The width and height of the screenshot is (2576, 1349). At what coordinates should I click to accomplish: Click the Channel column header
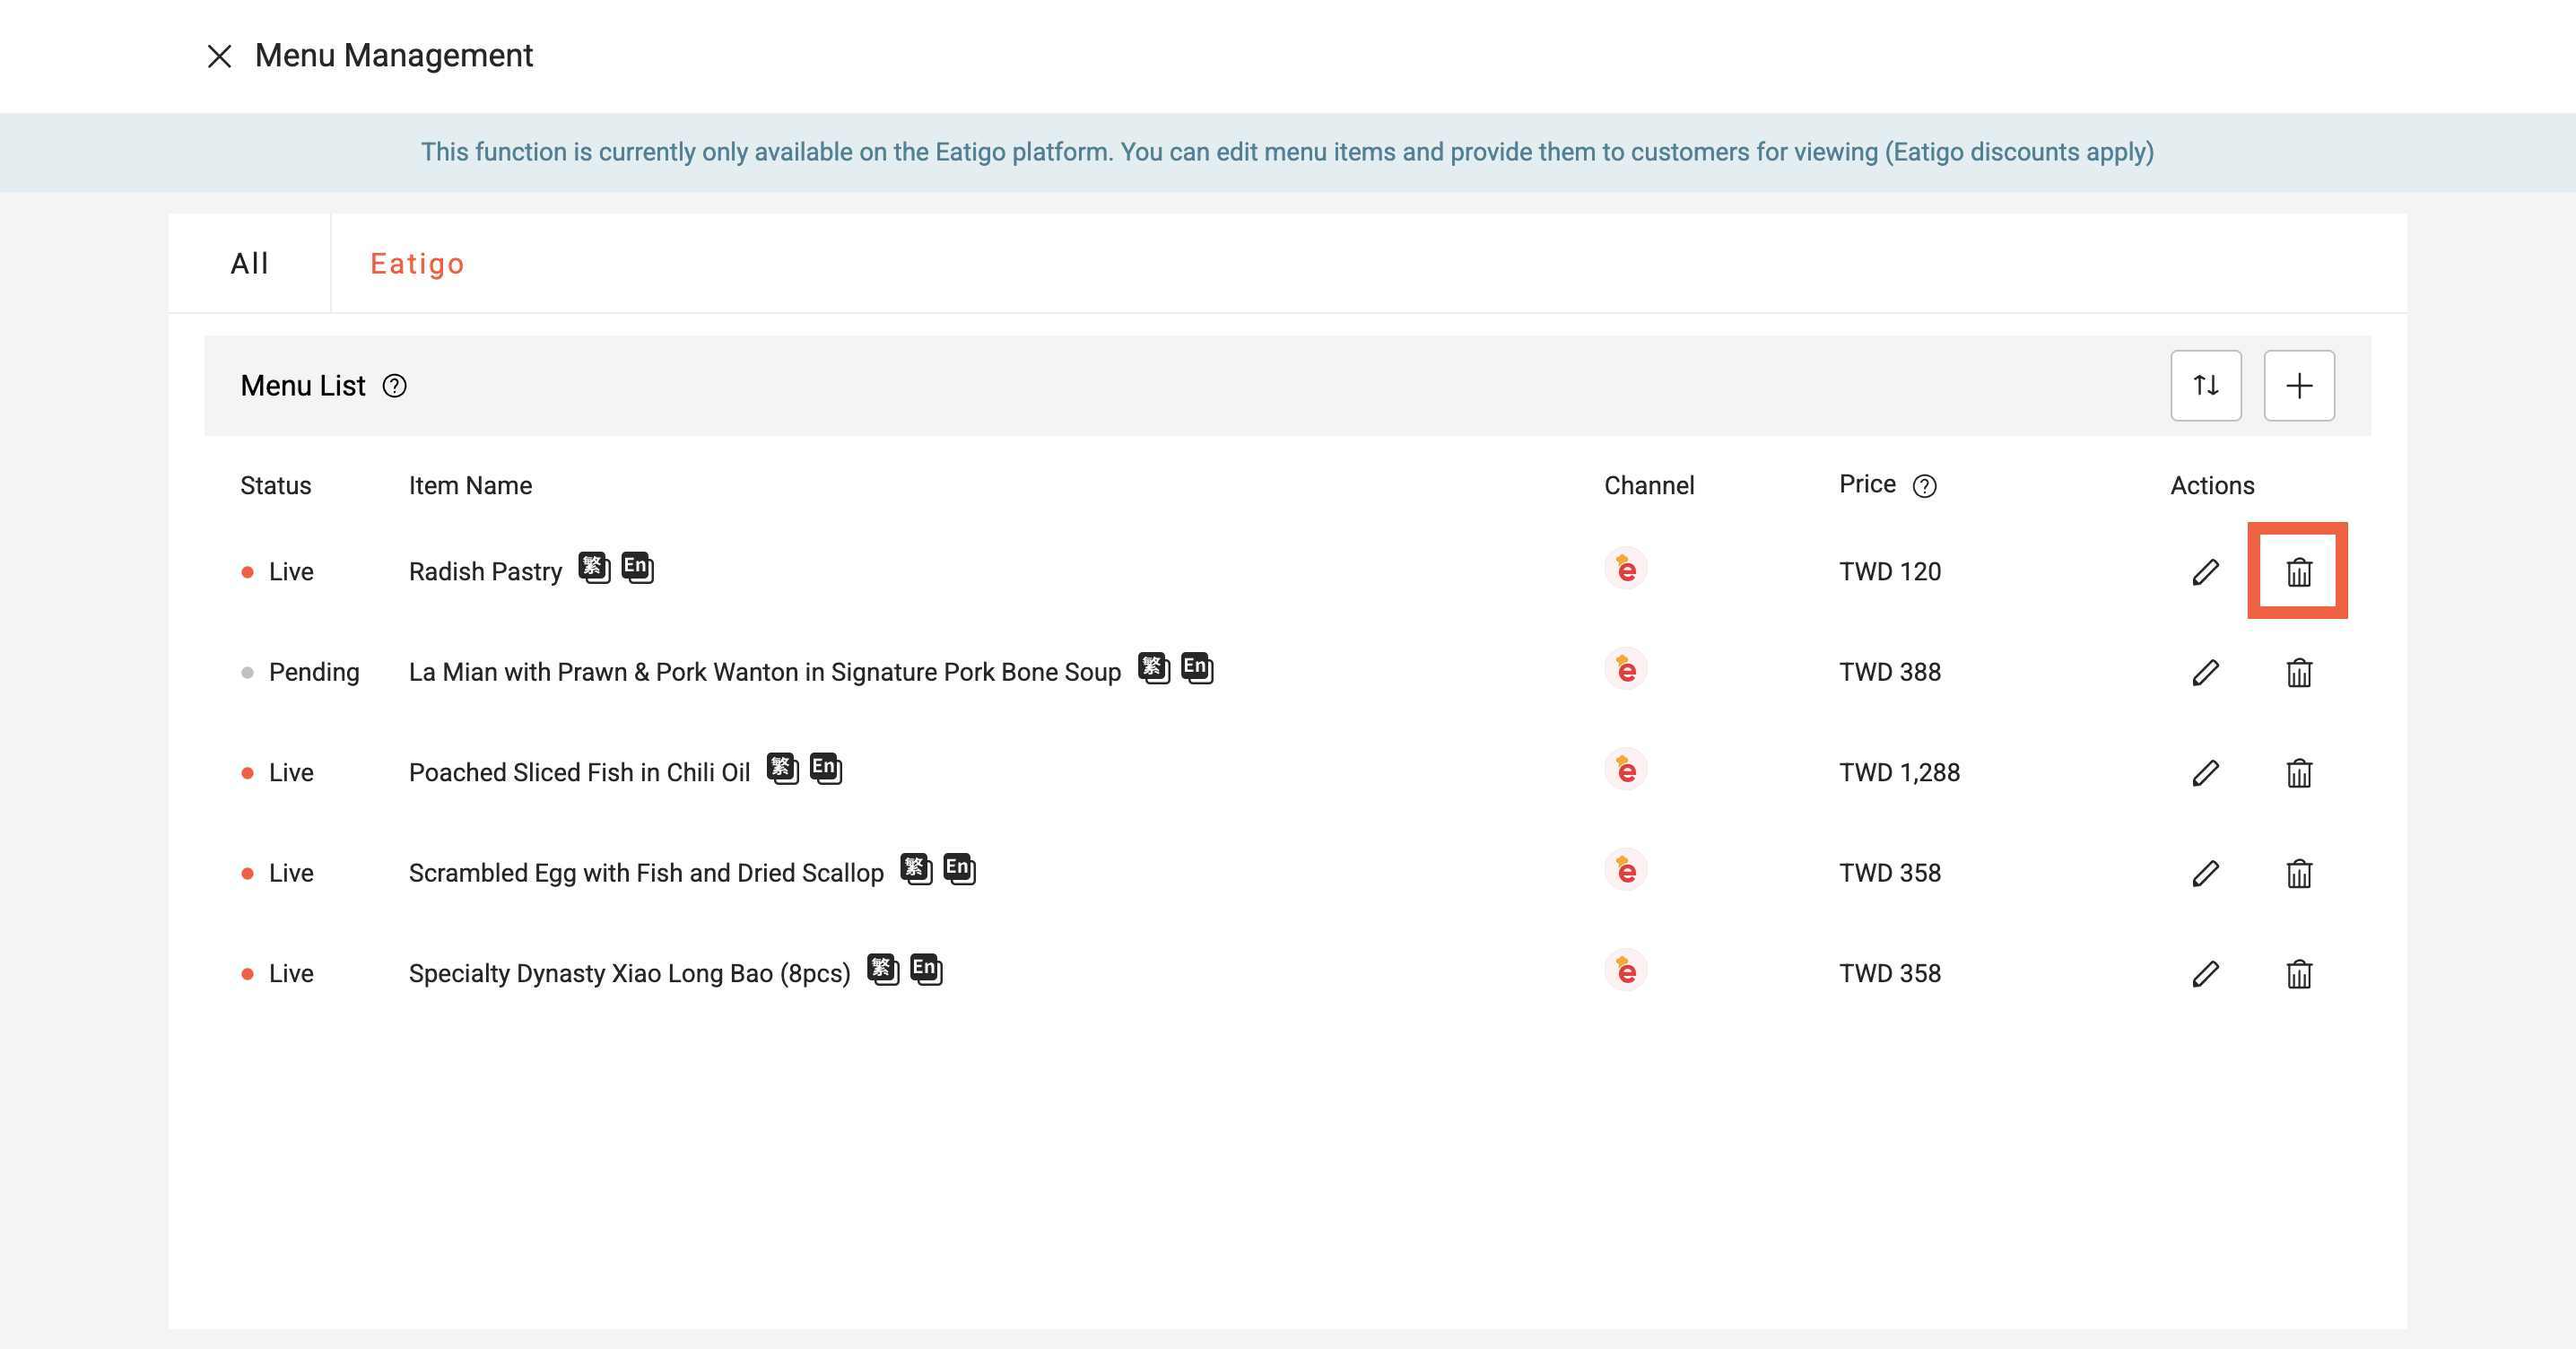pyautogui.click(x=1649, y=486)
